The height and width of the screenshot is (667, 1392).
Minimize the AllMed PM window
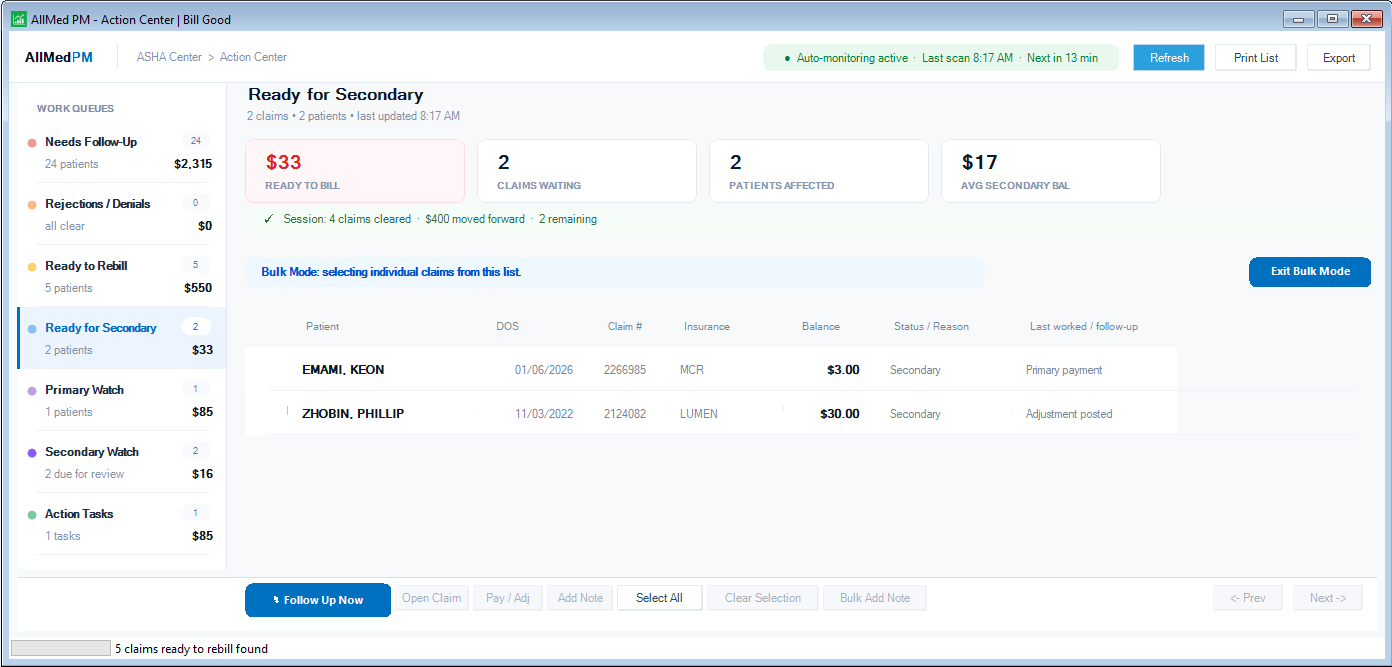click(x=1298, y=19)
